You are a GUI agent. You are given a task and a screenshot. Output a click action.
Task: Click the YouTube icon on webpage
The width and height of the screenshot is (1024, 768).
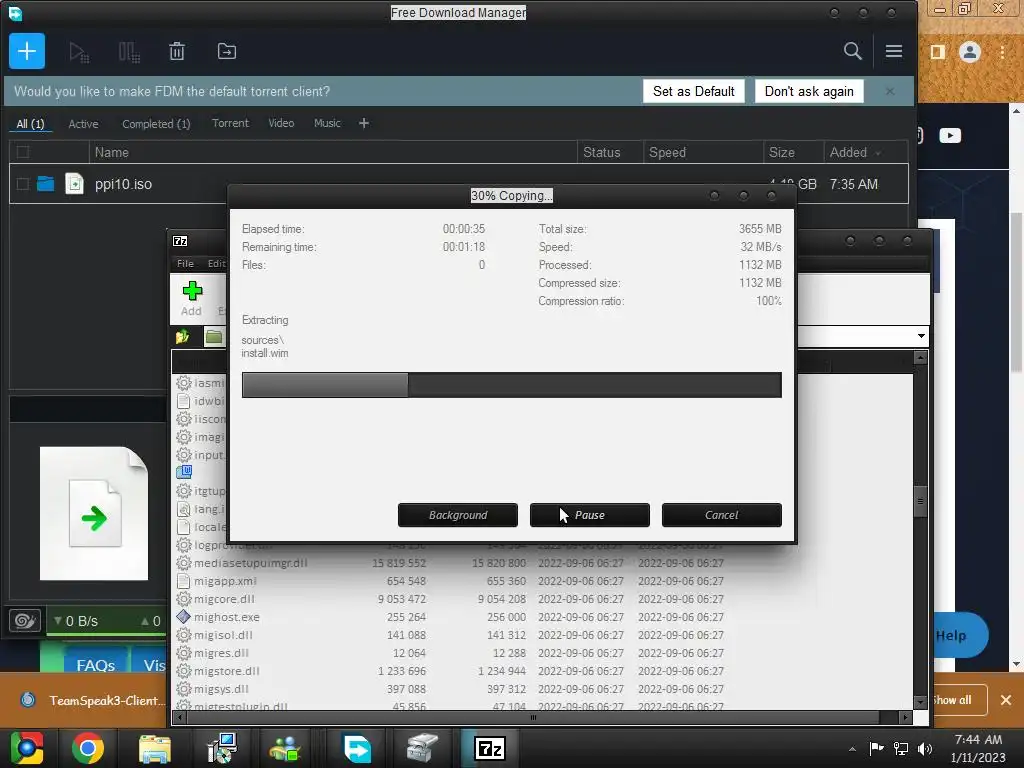[x=950, y=135]
